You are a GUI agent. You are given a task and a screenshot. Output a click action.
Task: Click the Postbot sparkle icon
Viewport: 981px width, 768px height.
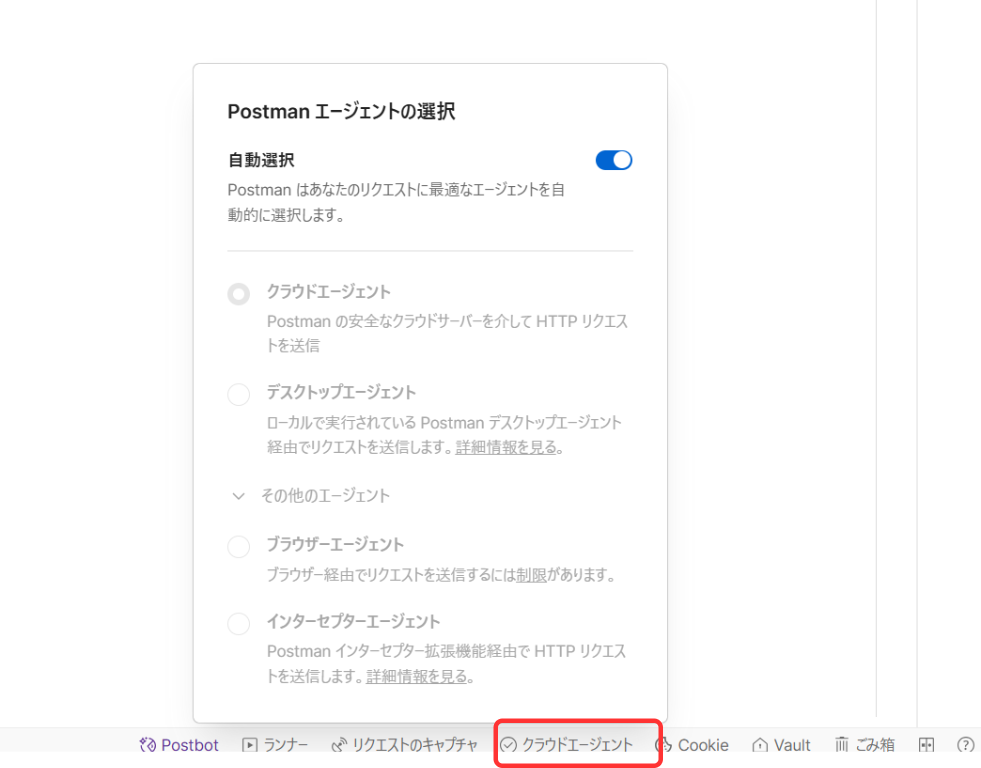pos(148,745)
